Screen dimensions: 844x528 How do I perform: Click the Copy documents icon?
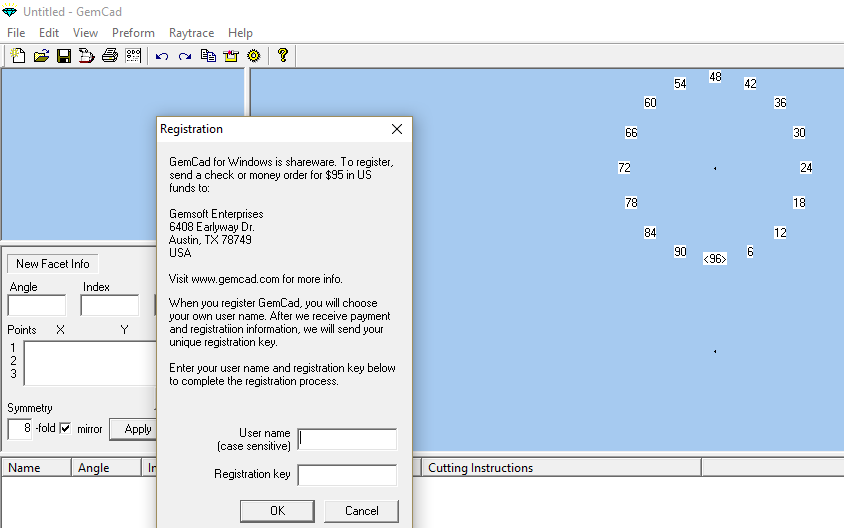click(x=208, y=55)
